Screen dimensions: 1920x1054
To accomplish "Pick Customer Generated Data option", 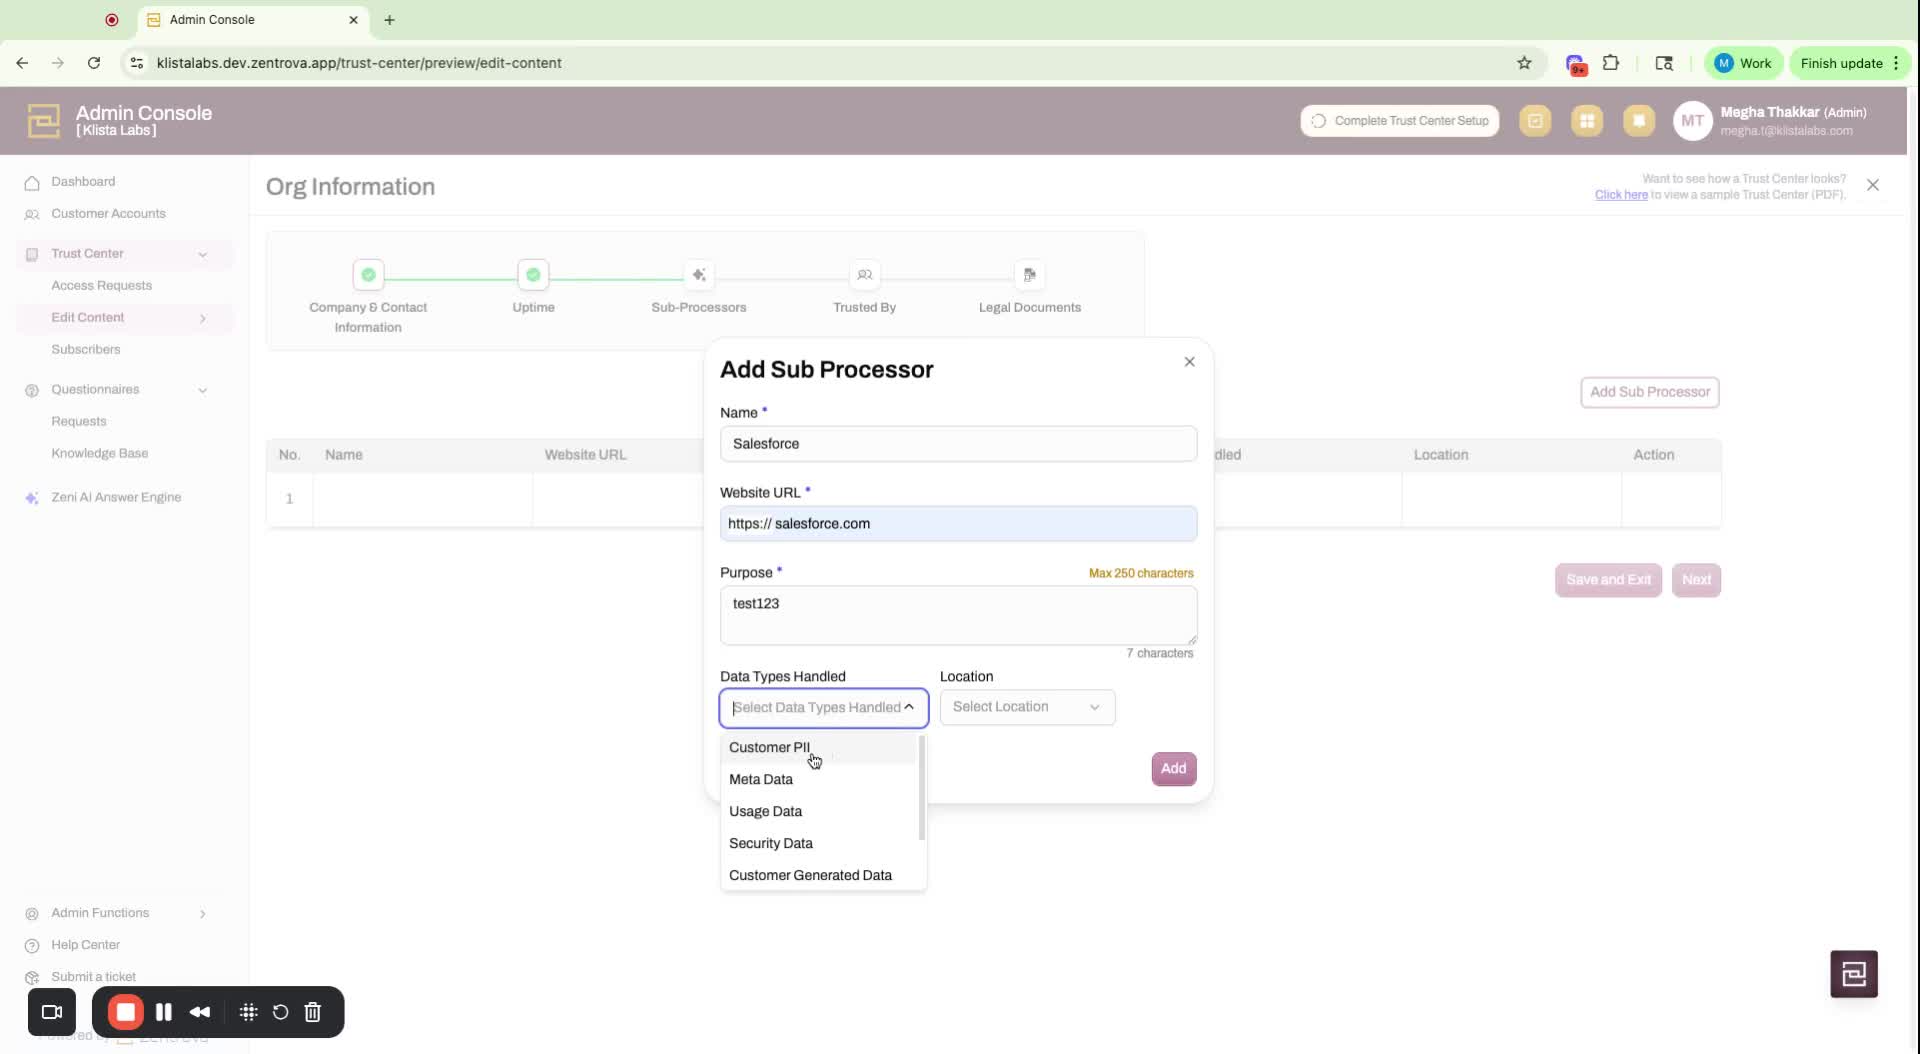I will pos(819,876).
